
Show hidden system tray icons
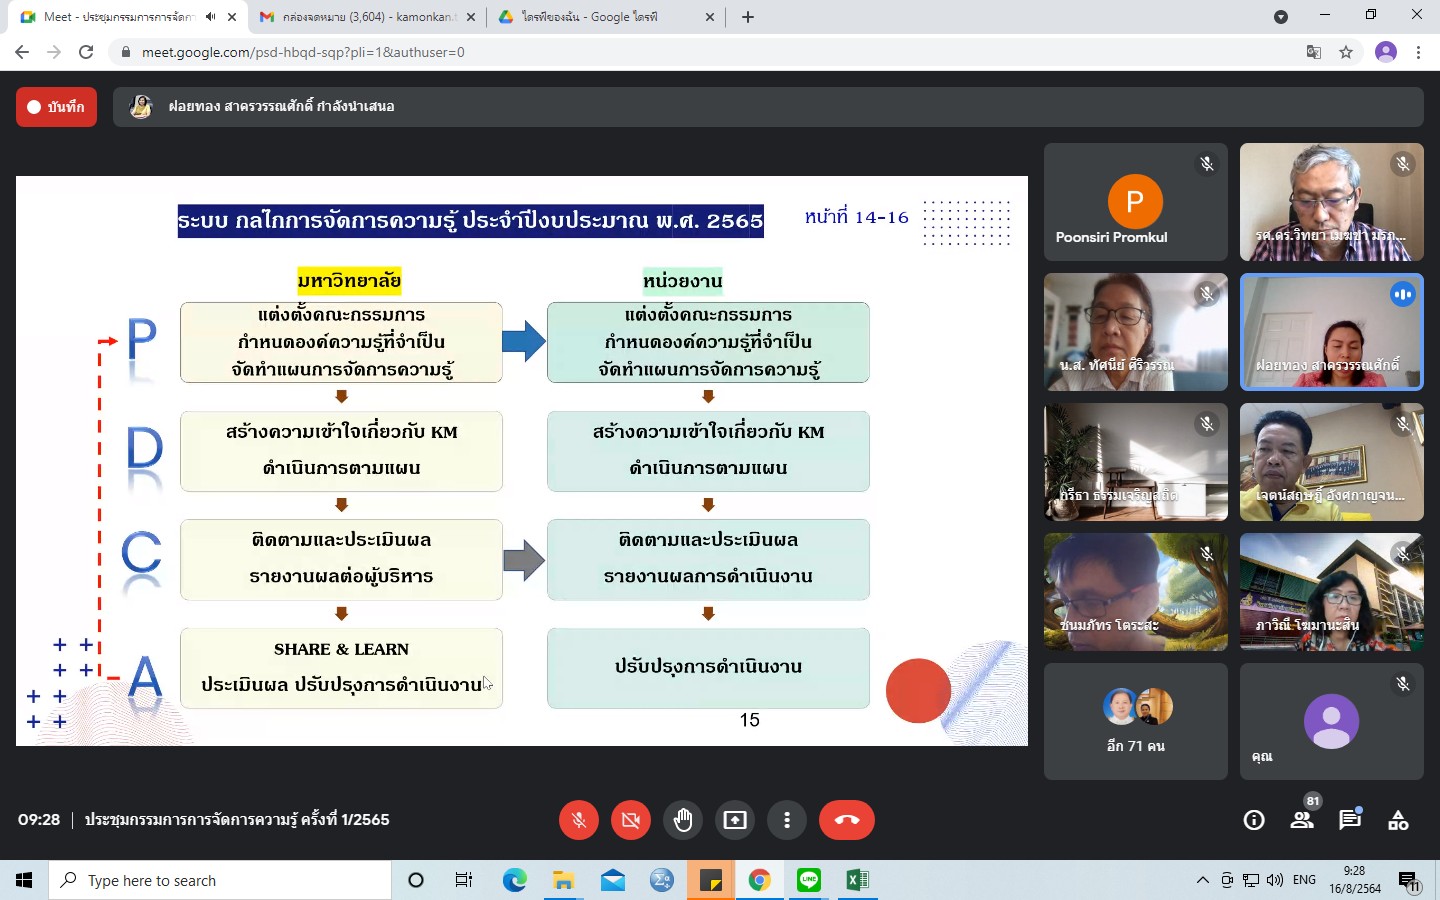1202,880
